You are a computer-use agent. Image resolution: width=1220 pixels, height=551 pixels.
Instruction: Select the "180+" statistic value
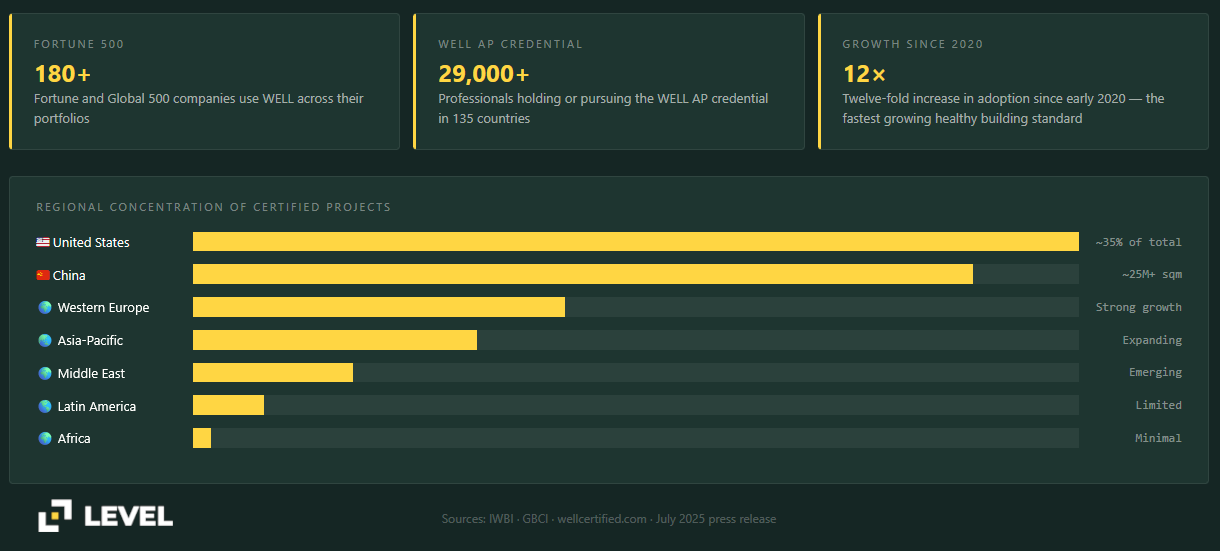[63, 74]
